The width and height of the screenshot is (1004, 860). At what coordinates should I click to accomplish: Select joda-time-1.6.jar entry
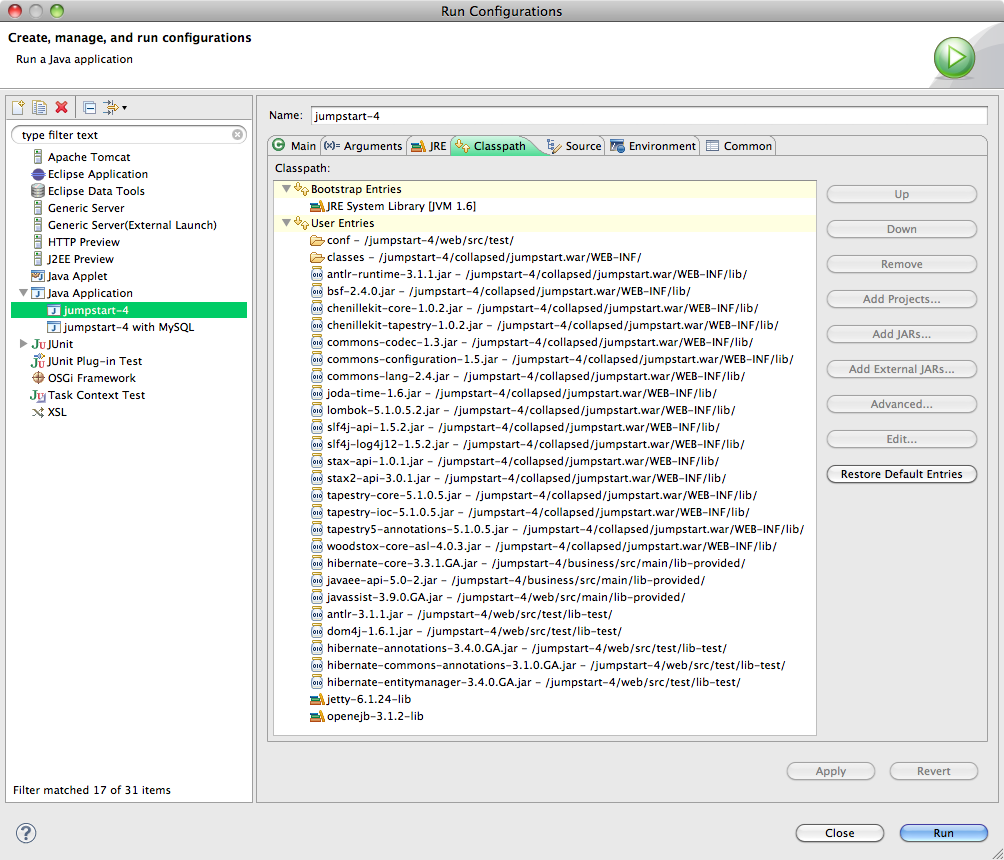click(x=513, y=393)
